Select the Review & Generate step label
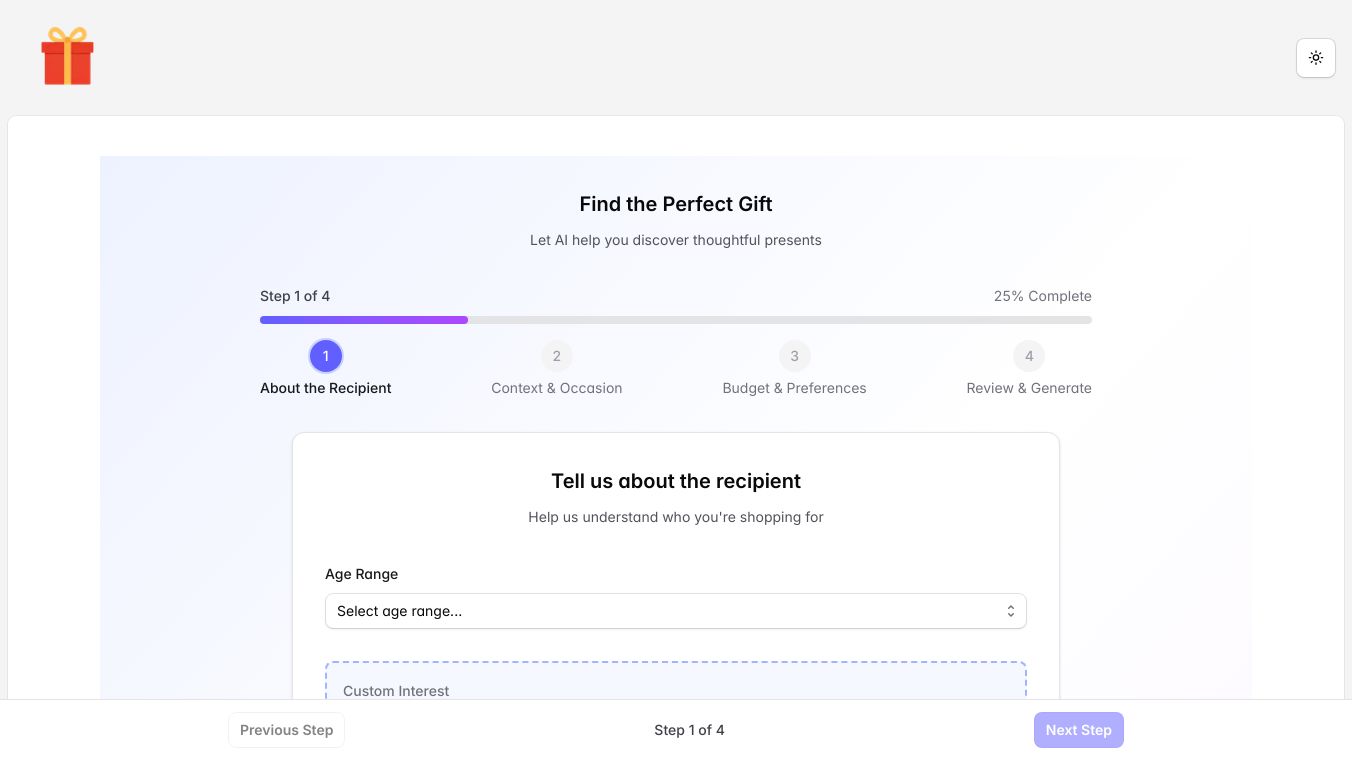The width and height of the screenshot is (1352, 760). [1029, 388]
